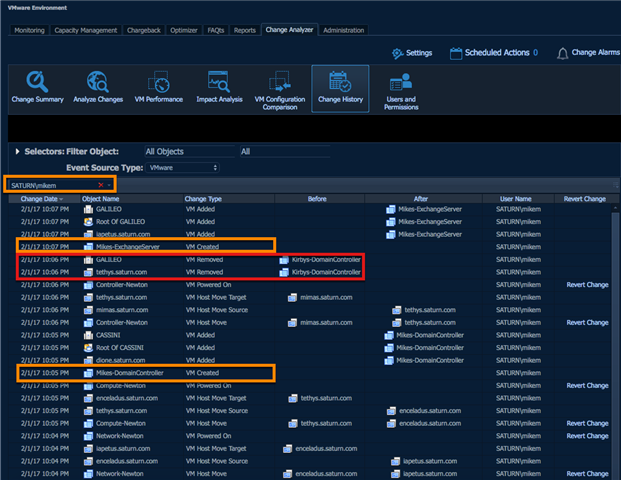Sort by Before column header
Viewport: 621px width, 480px height.
click(x=317, y=199)
